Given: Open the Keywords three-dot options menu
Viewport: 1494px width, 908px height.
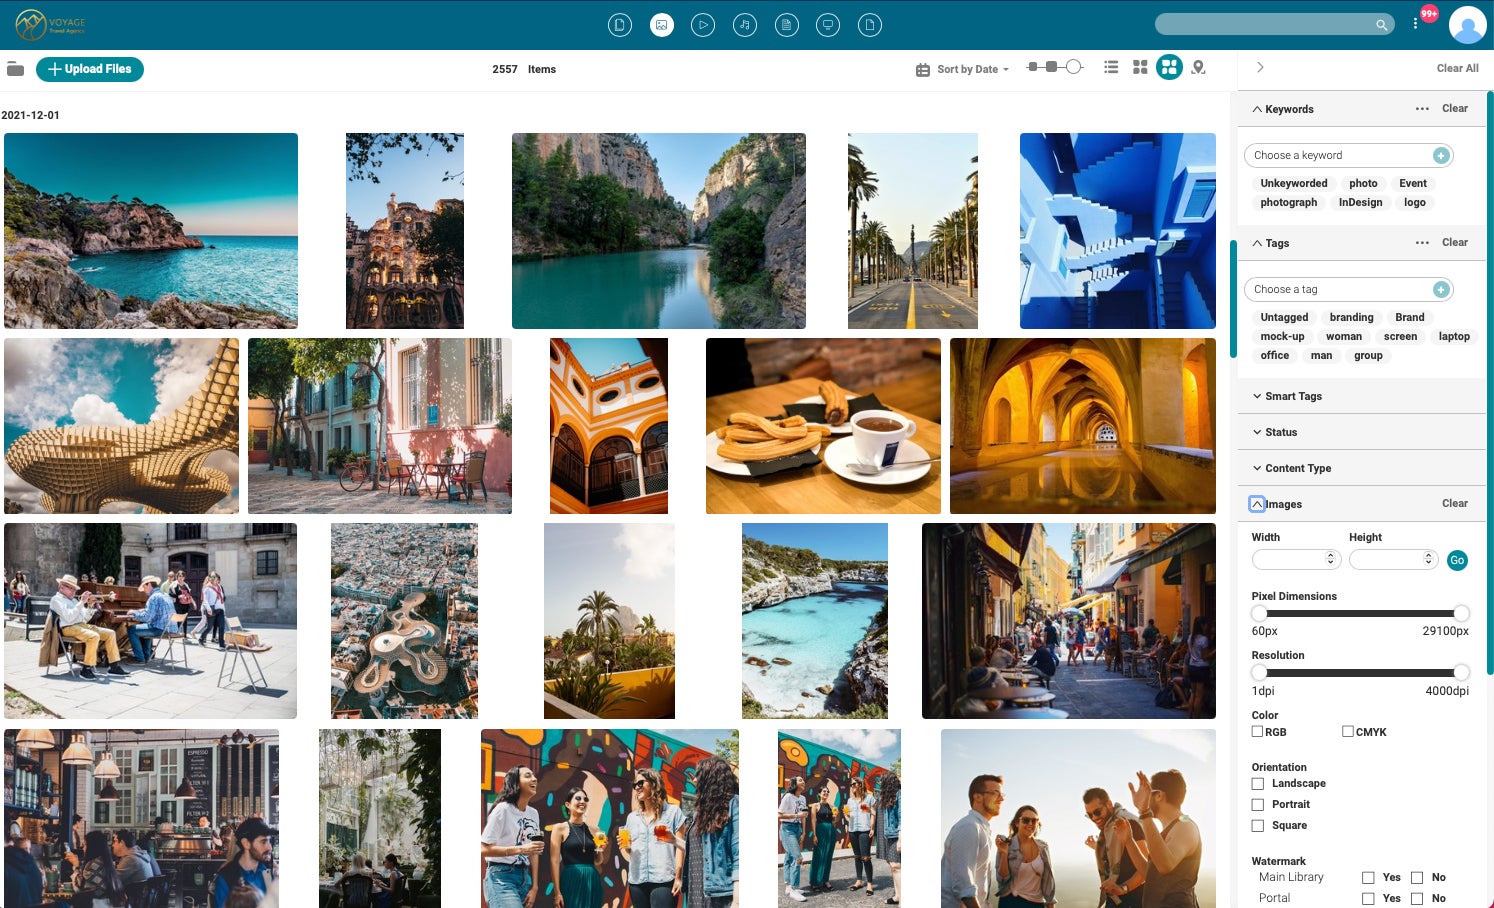Looking at the screenshot, I should [x=1422, y=109].
